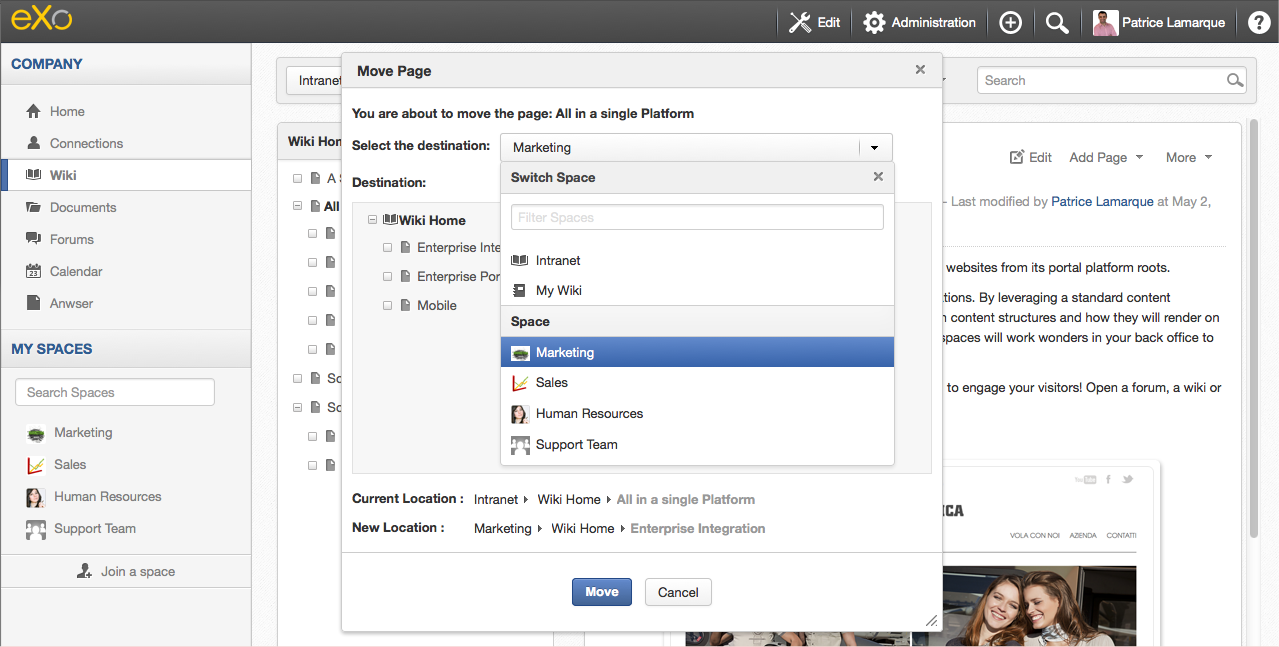Click the plus create icon in top bar

(x=1010, y=22)
